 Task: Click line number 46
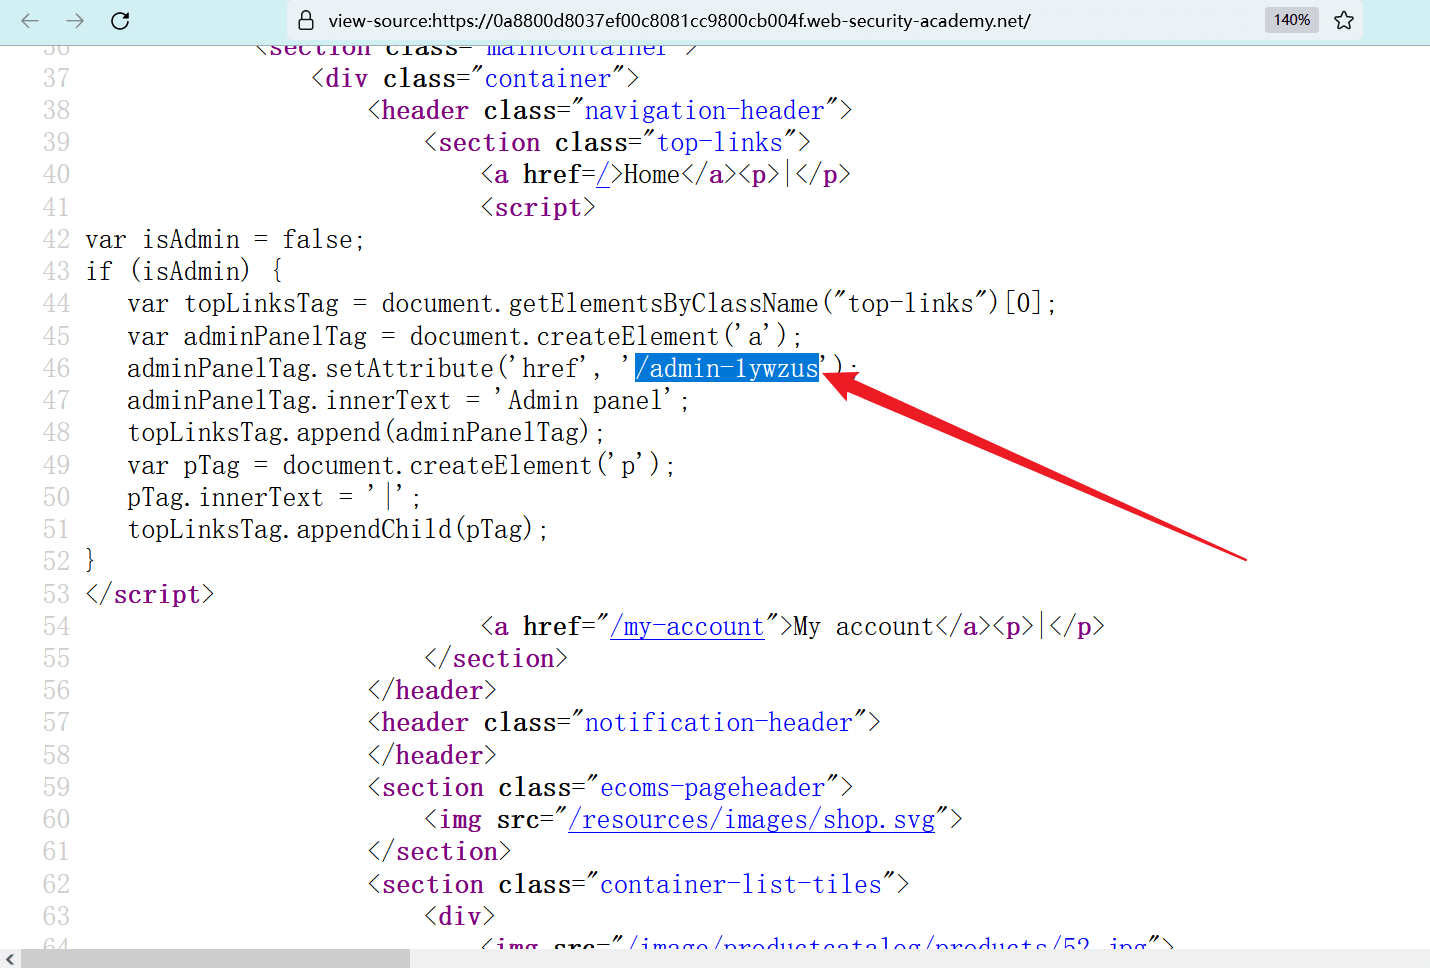coord(57,369)
